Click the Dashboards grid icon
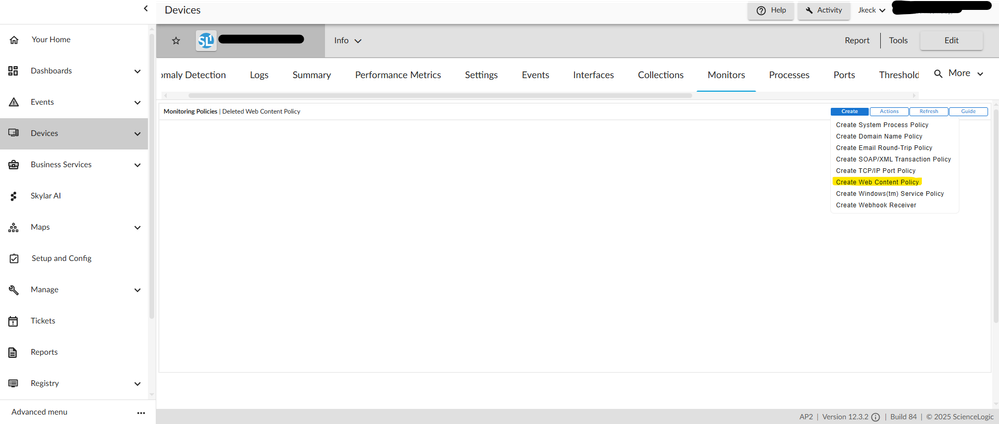The height and width of the screenshot is (424, 999). click(x=13, y=71)
